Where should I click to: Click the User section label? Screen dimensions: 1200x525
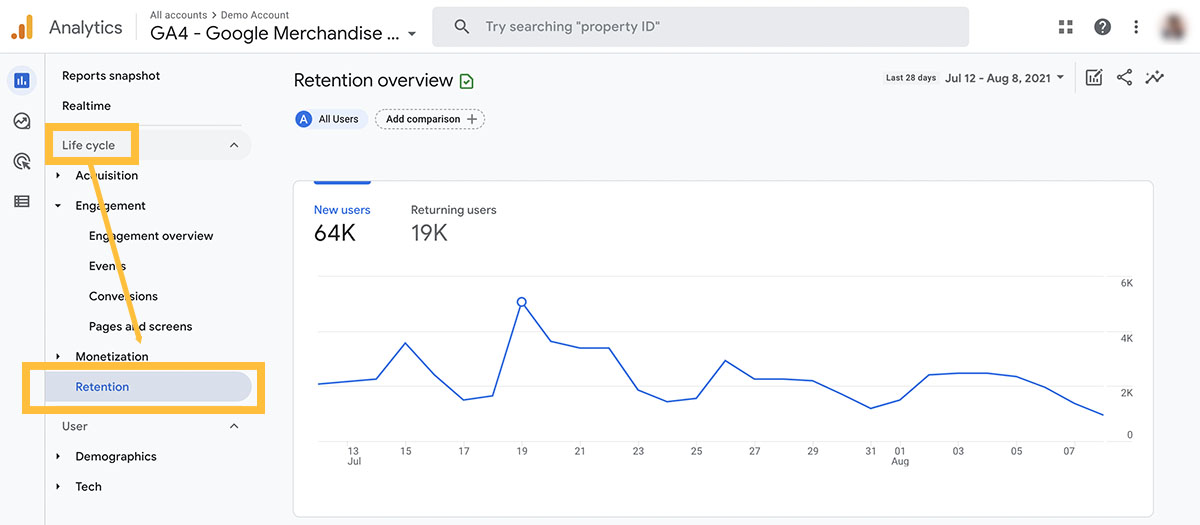[x=75, y=426]
